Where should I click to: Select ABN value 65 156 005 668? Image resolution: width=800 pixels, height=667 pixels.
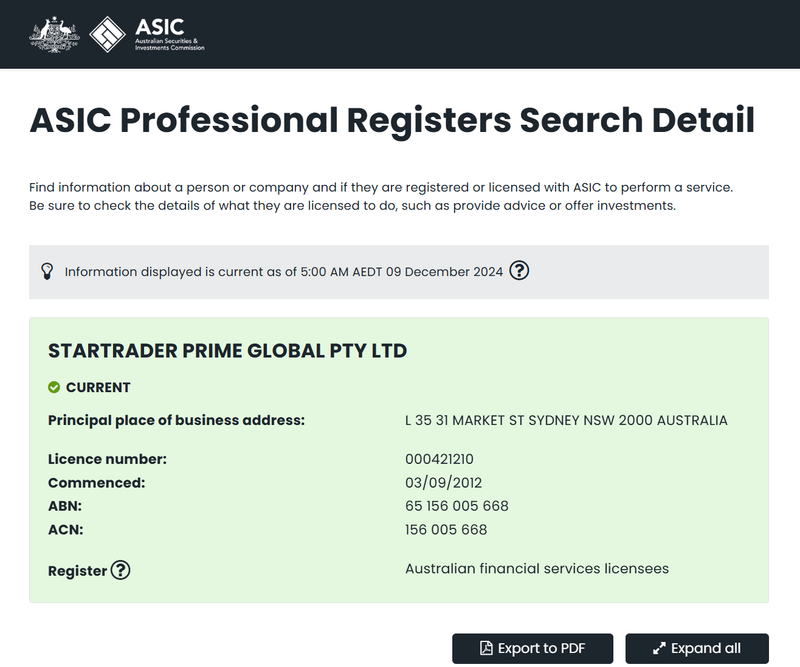pos(457,506)
